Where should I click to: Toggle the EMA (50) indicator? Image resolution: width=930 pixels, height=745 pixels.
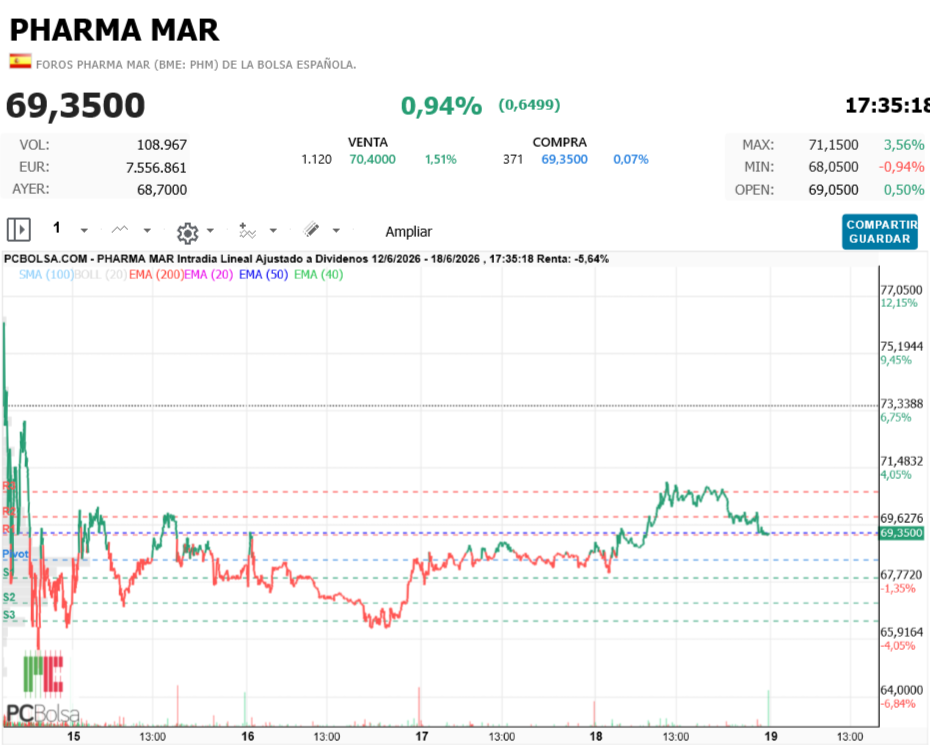tap(263, 275)
